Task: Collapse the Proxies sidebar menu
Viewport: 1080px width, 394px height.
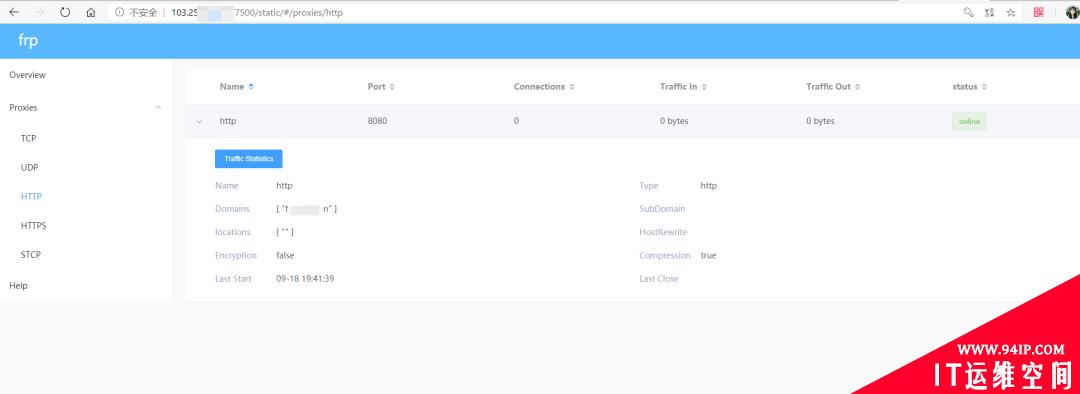Action: [159, 107]
